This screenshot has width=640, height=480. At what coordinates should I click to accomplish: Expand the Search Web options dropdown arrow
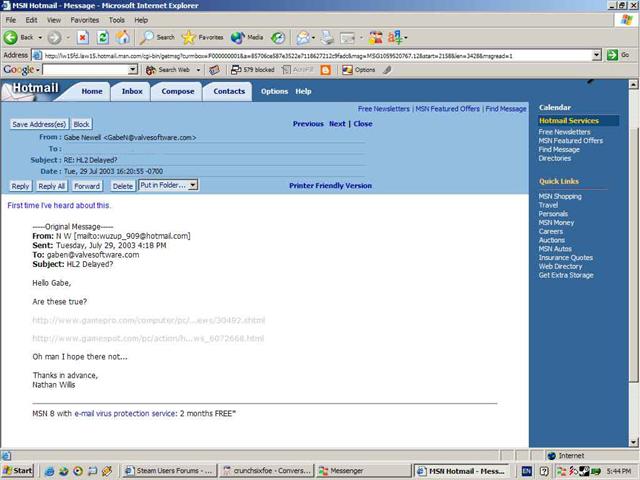(x=198, y=70)
